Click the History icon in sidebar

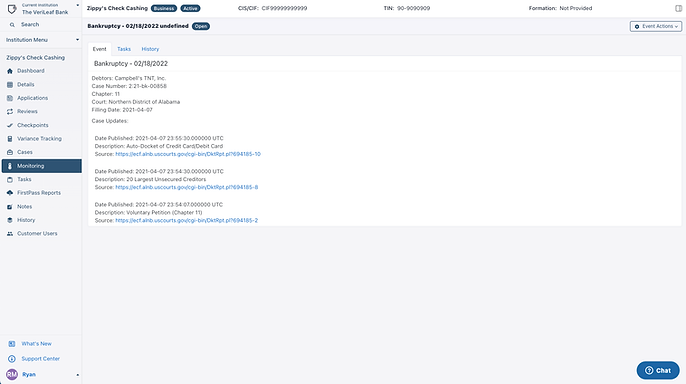tap(10, 220)
